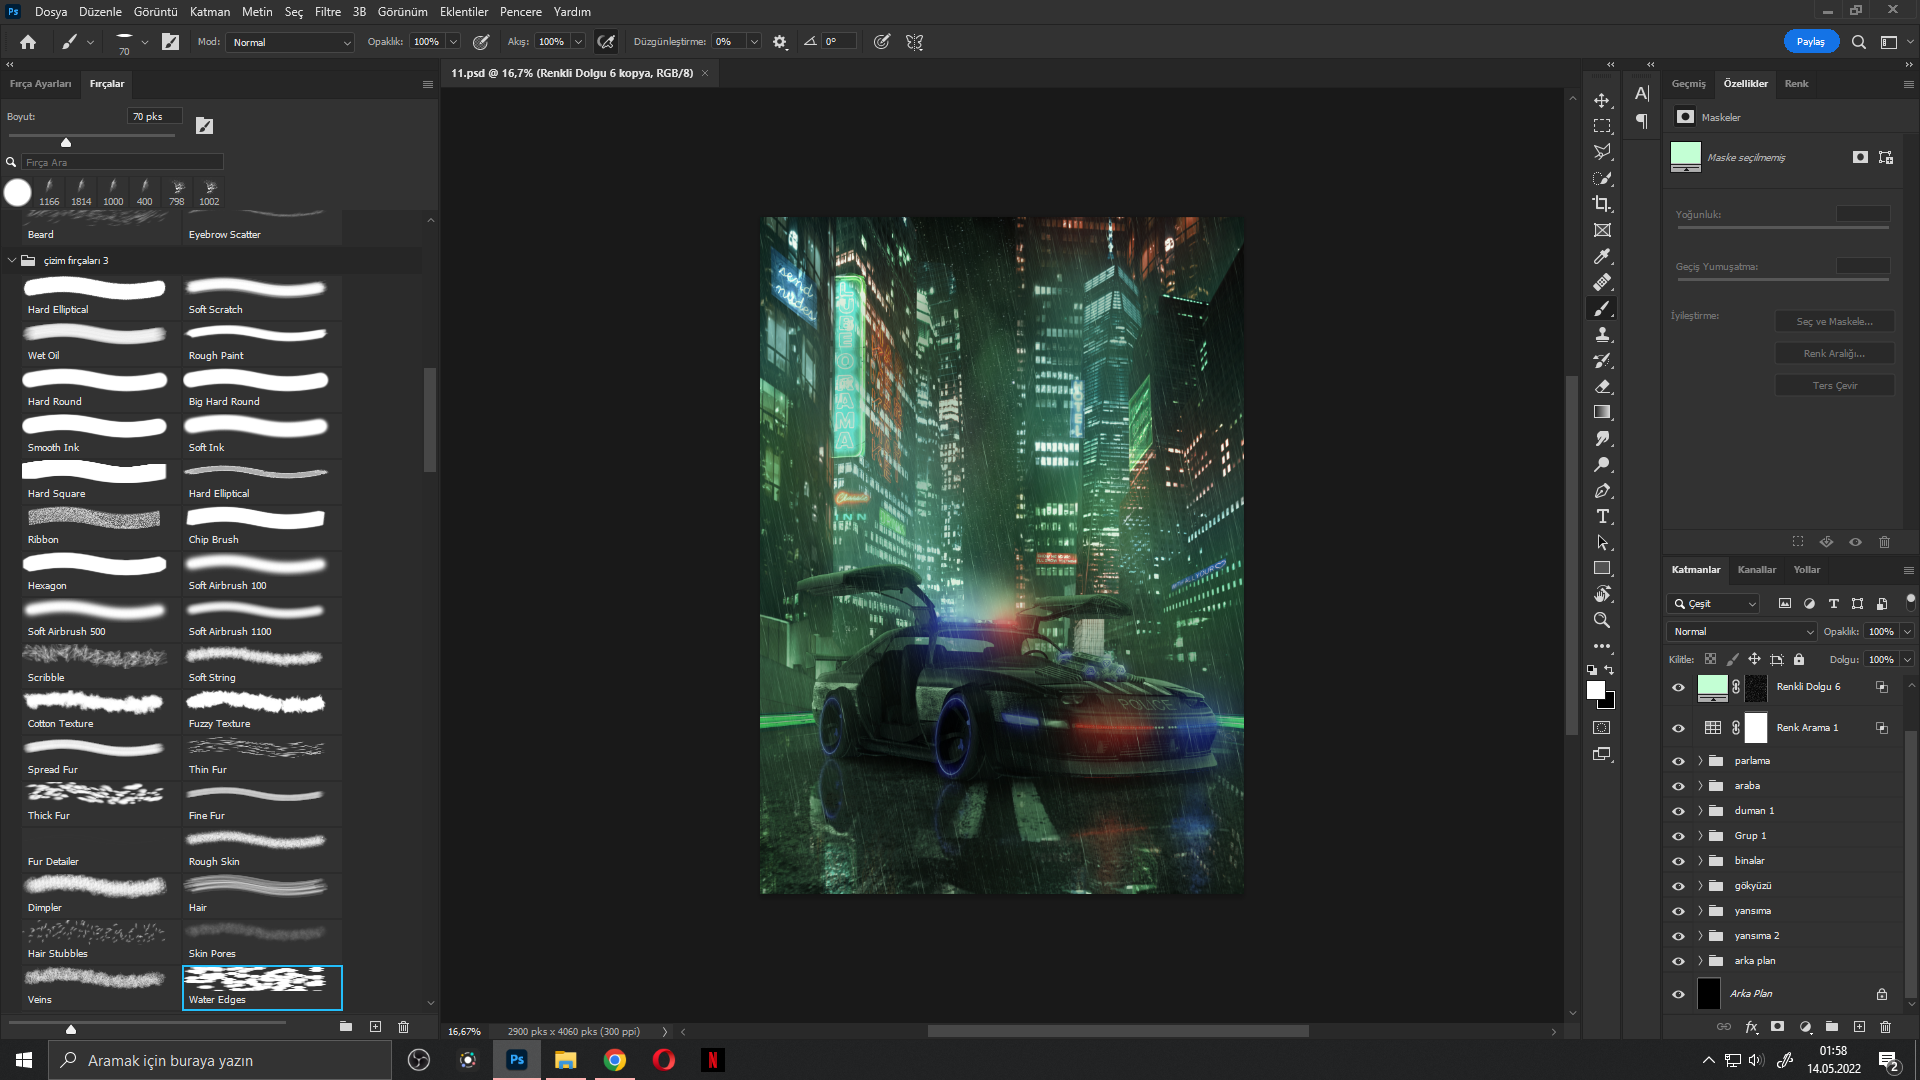Screen dimensions: 1920x1080
Task: Click the Paylaş button
Action: 1811,42
